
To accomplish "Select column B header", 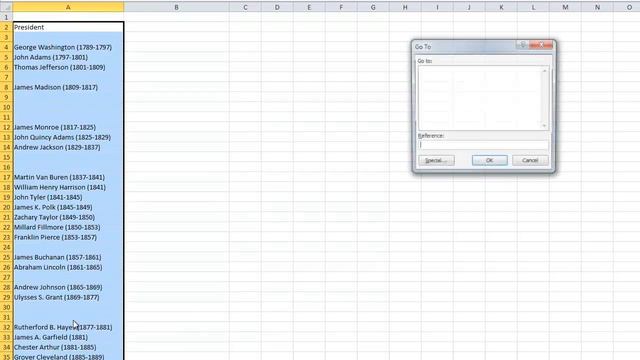I will click(176, 7).
